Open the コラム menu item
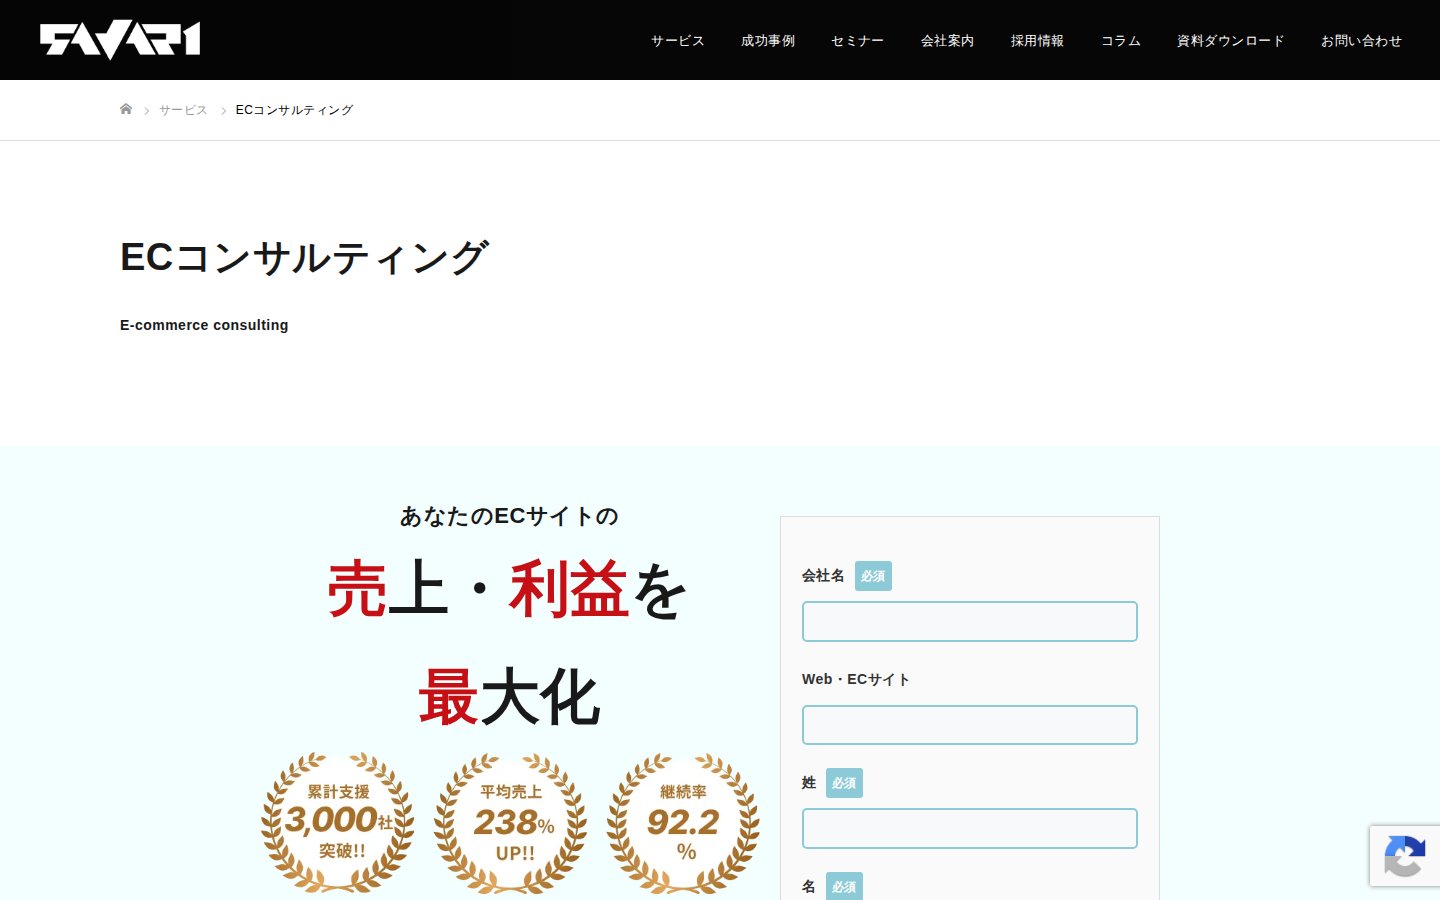1440x900 pixels. [x=1121, y=41]
